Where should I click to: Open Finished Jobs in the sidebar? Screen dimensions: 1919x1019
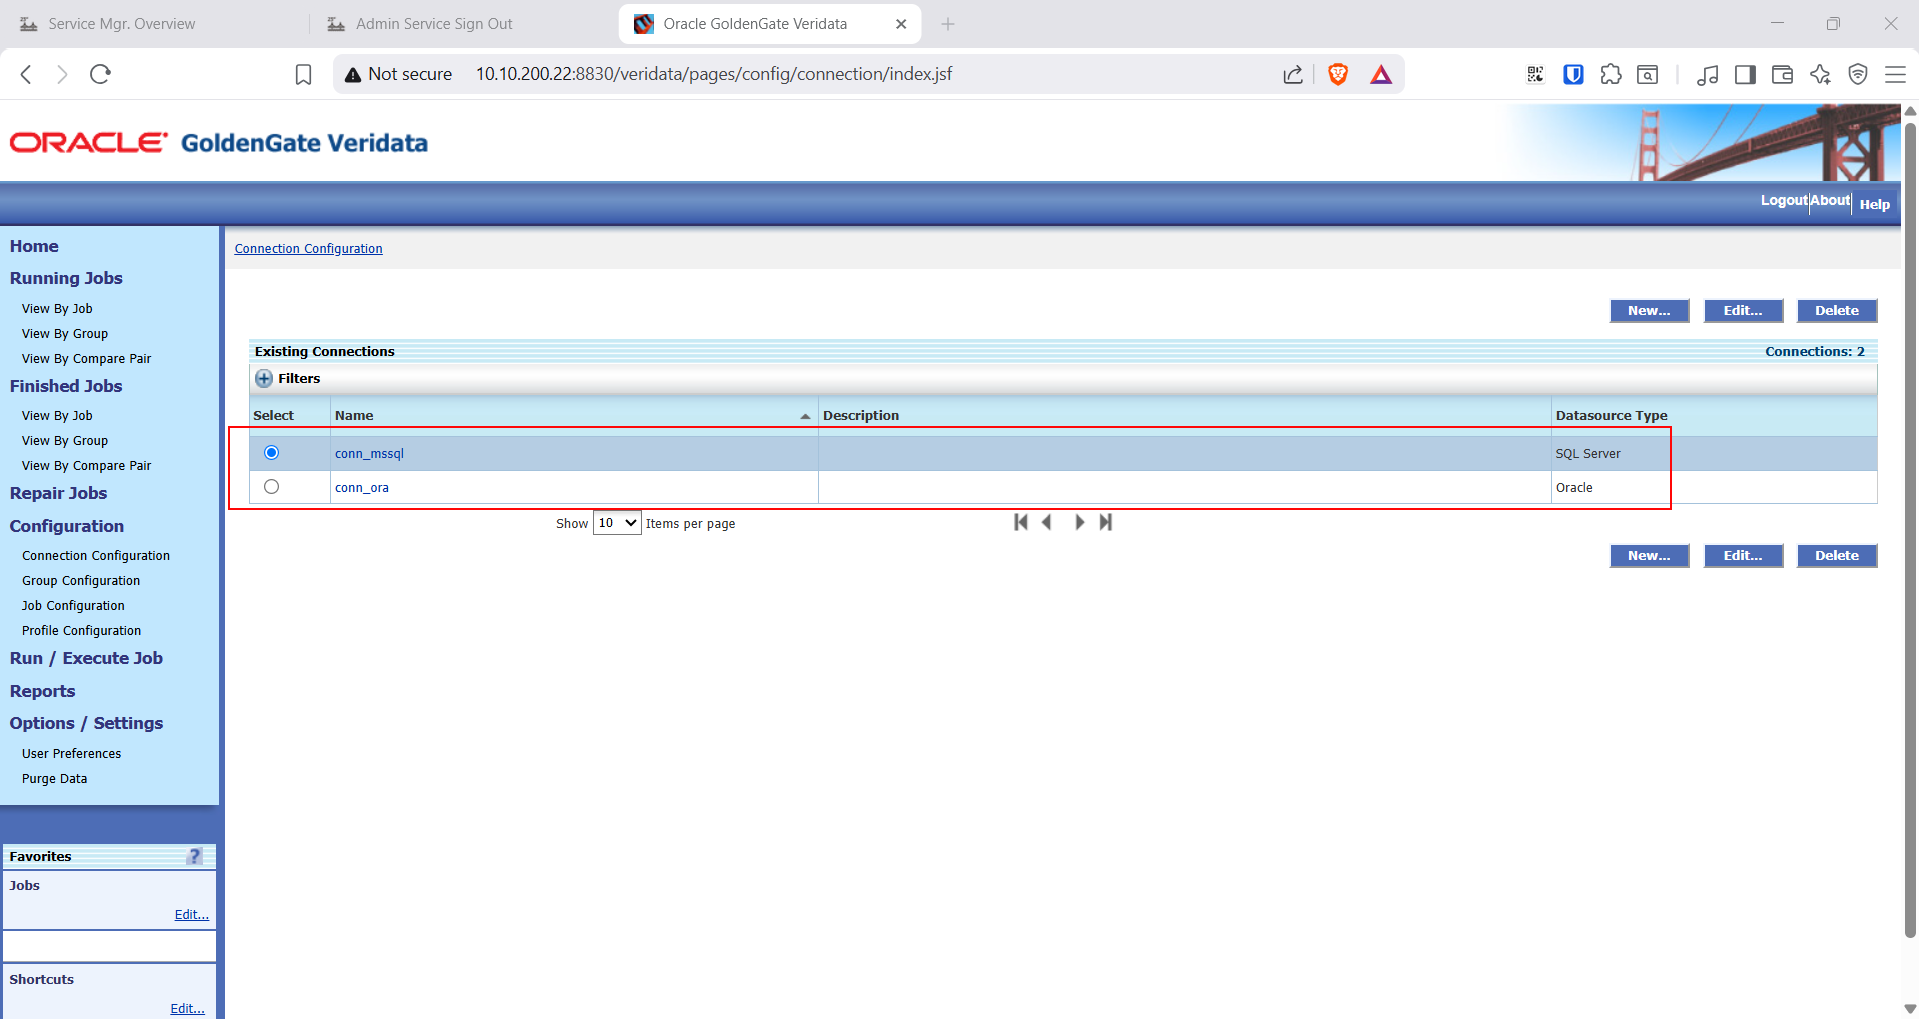coord(66,386)
